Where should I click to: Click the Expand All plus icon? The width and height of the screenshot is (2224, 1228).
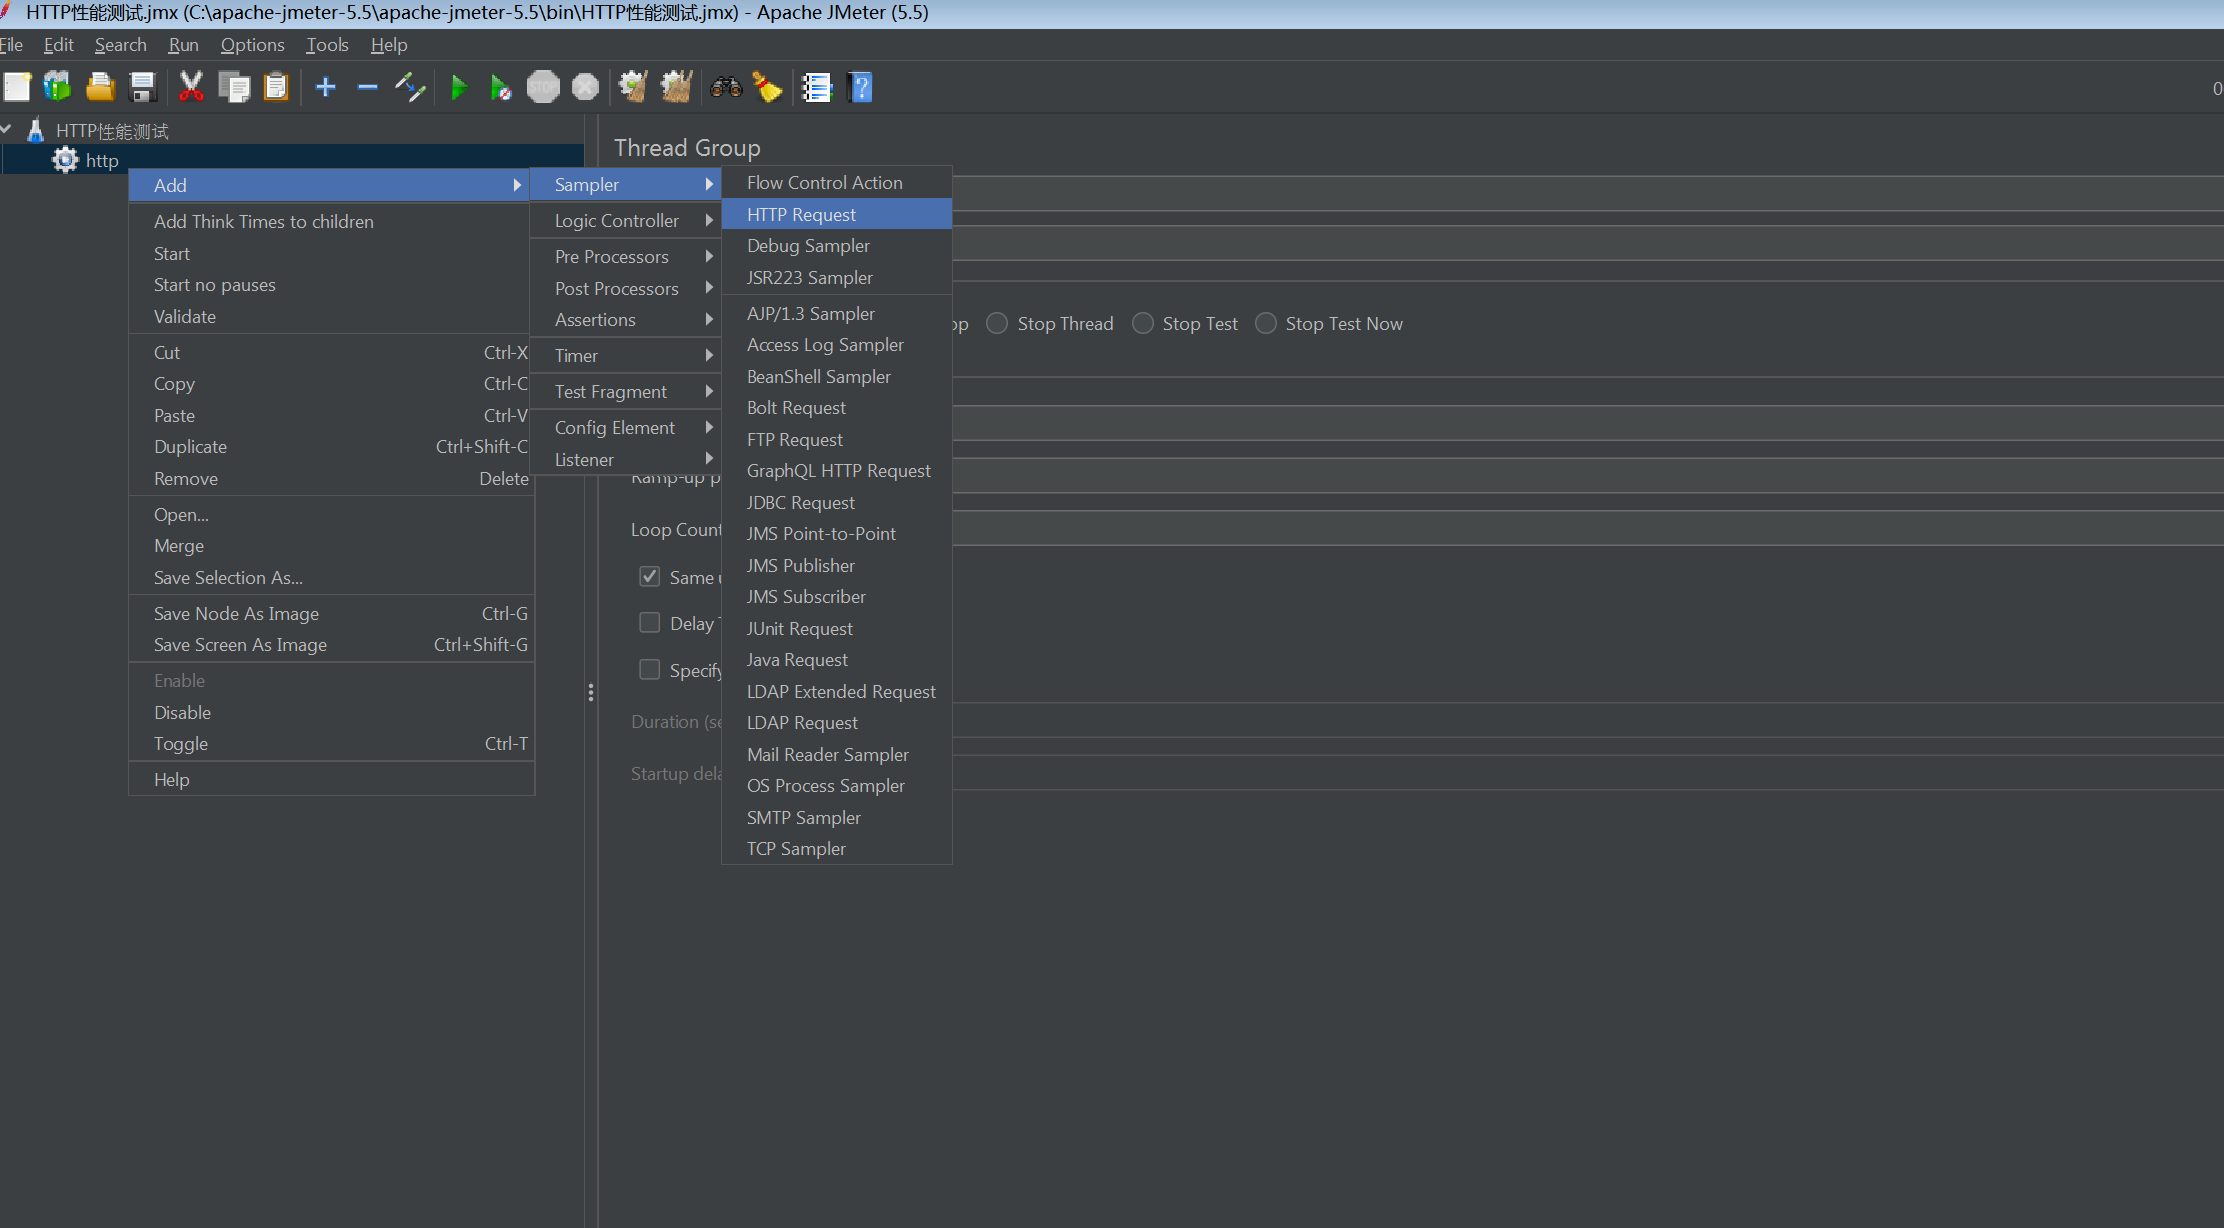[325, 87]
